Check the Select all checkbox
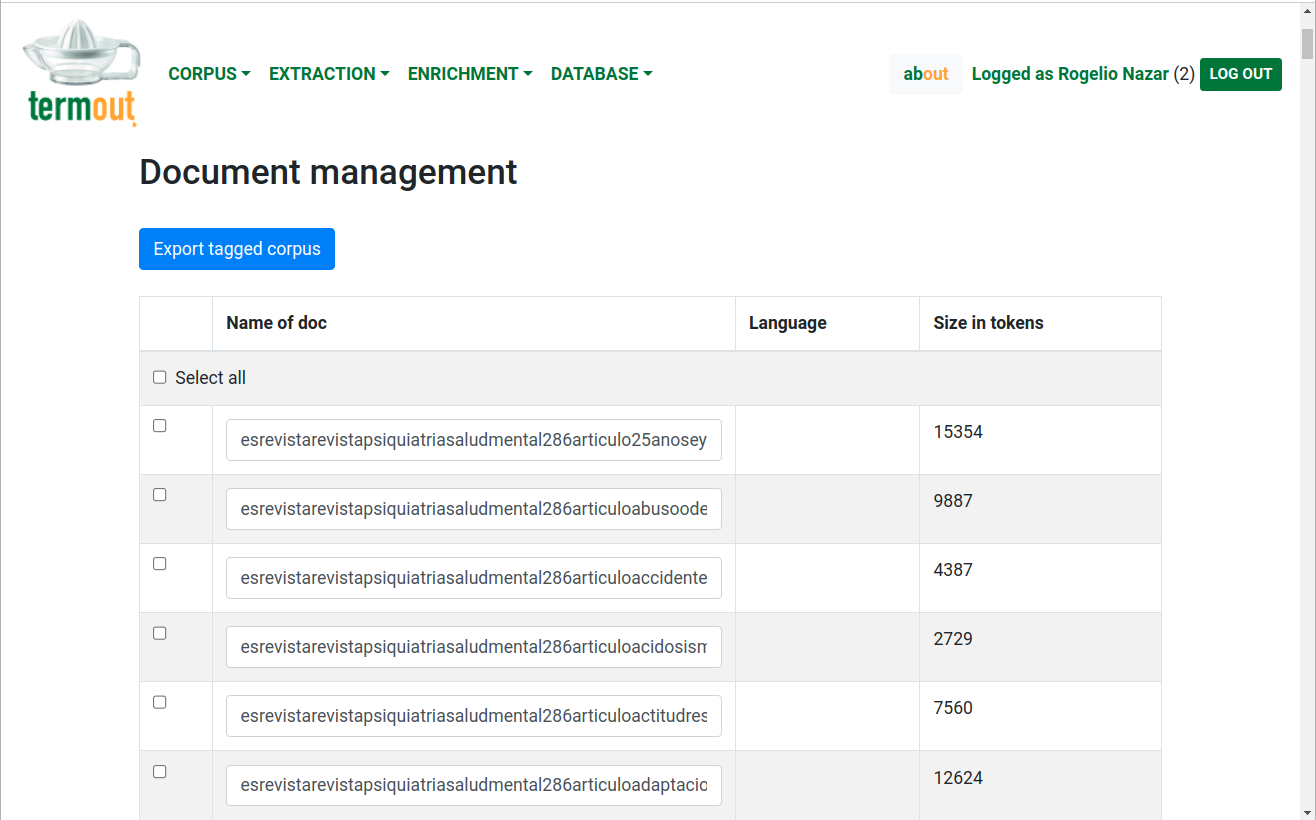 point(160,378)
